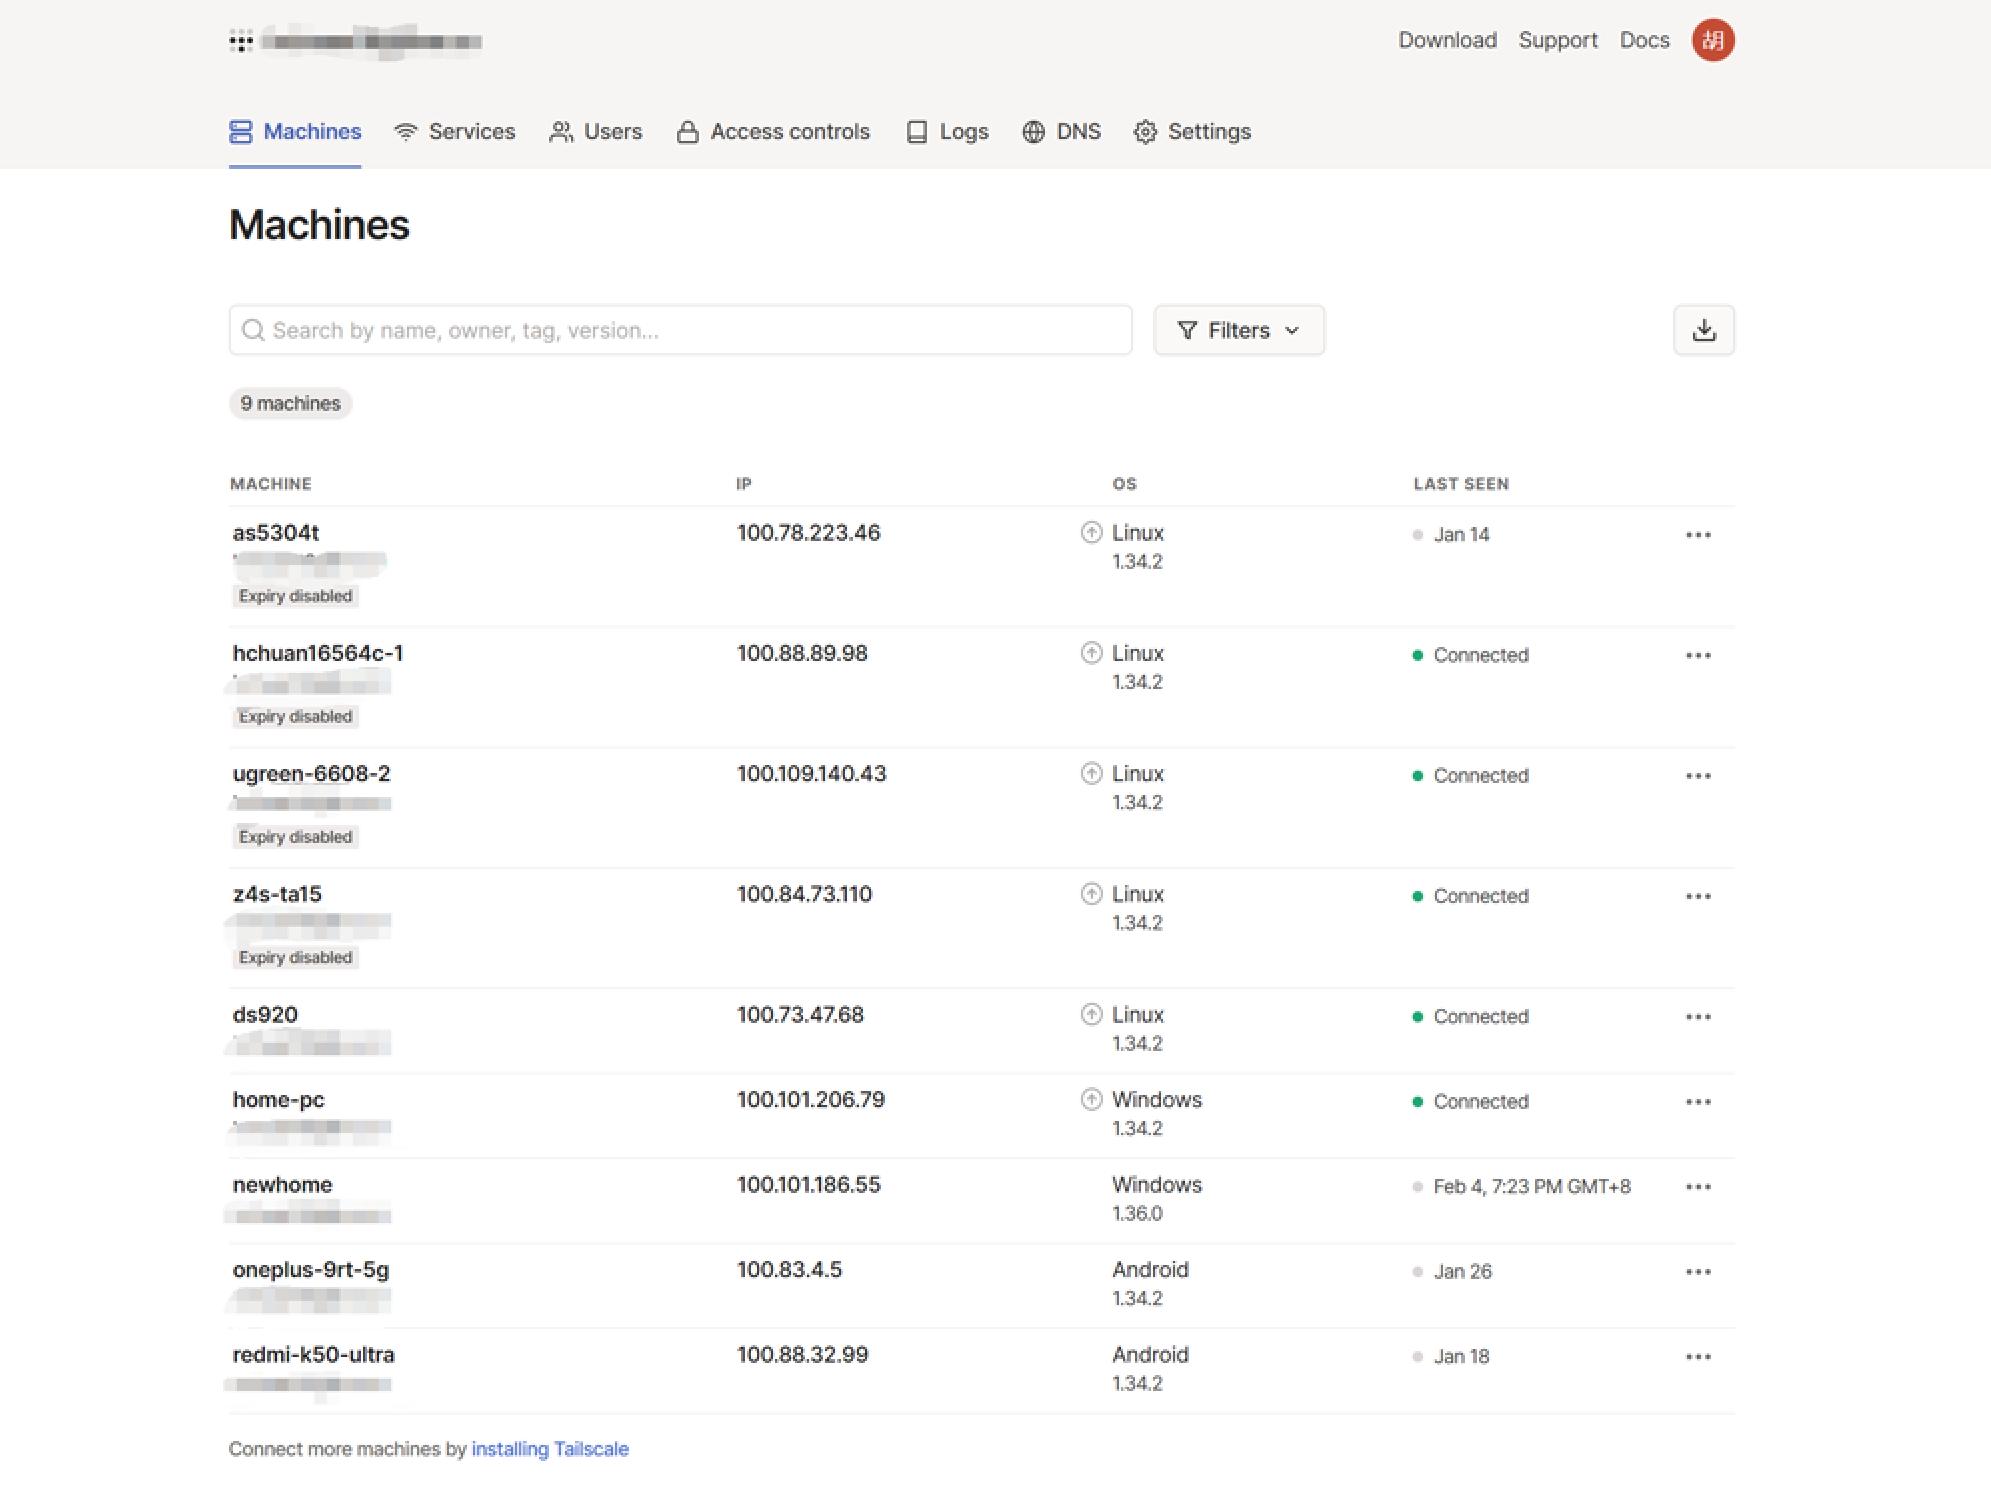
Task: Click update-available icon next to home-pc Windows
Action: pyautogui.click(x=1091, y=1100)
